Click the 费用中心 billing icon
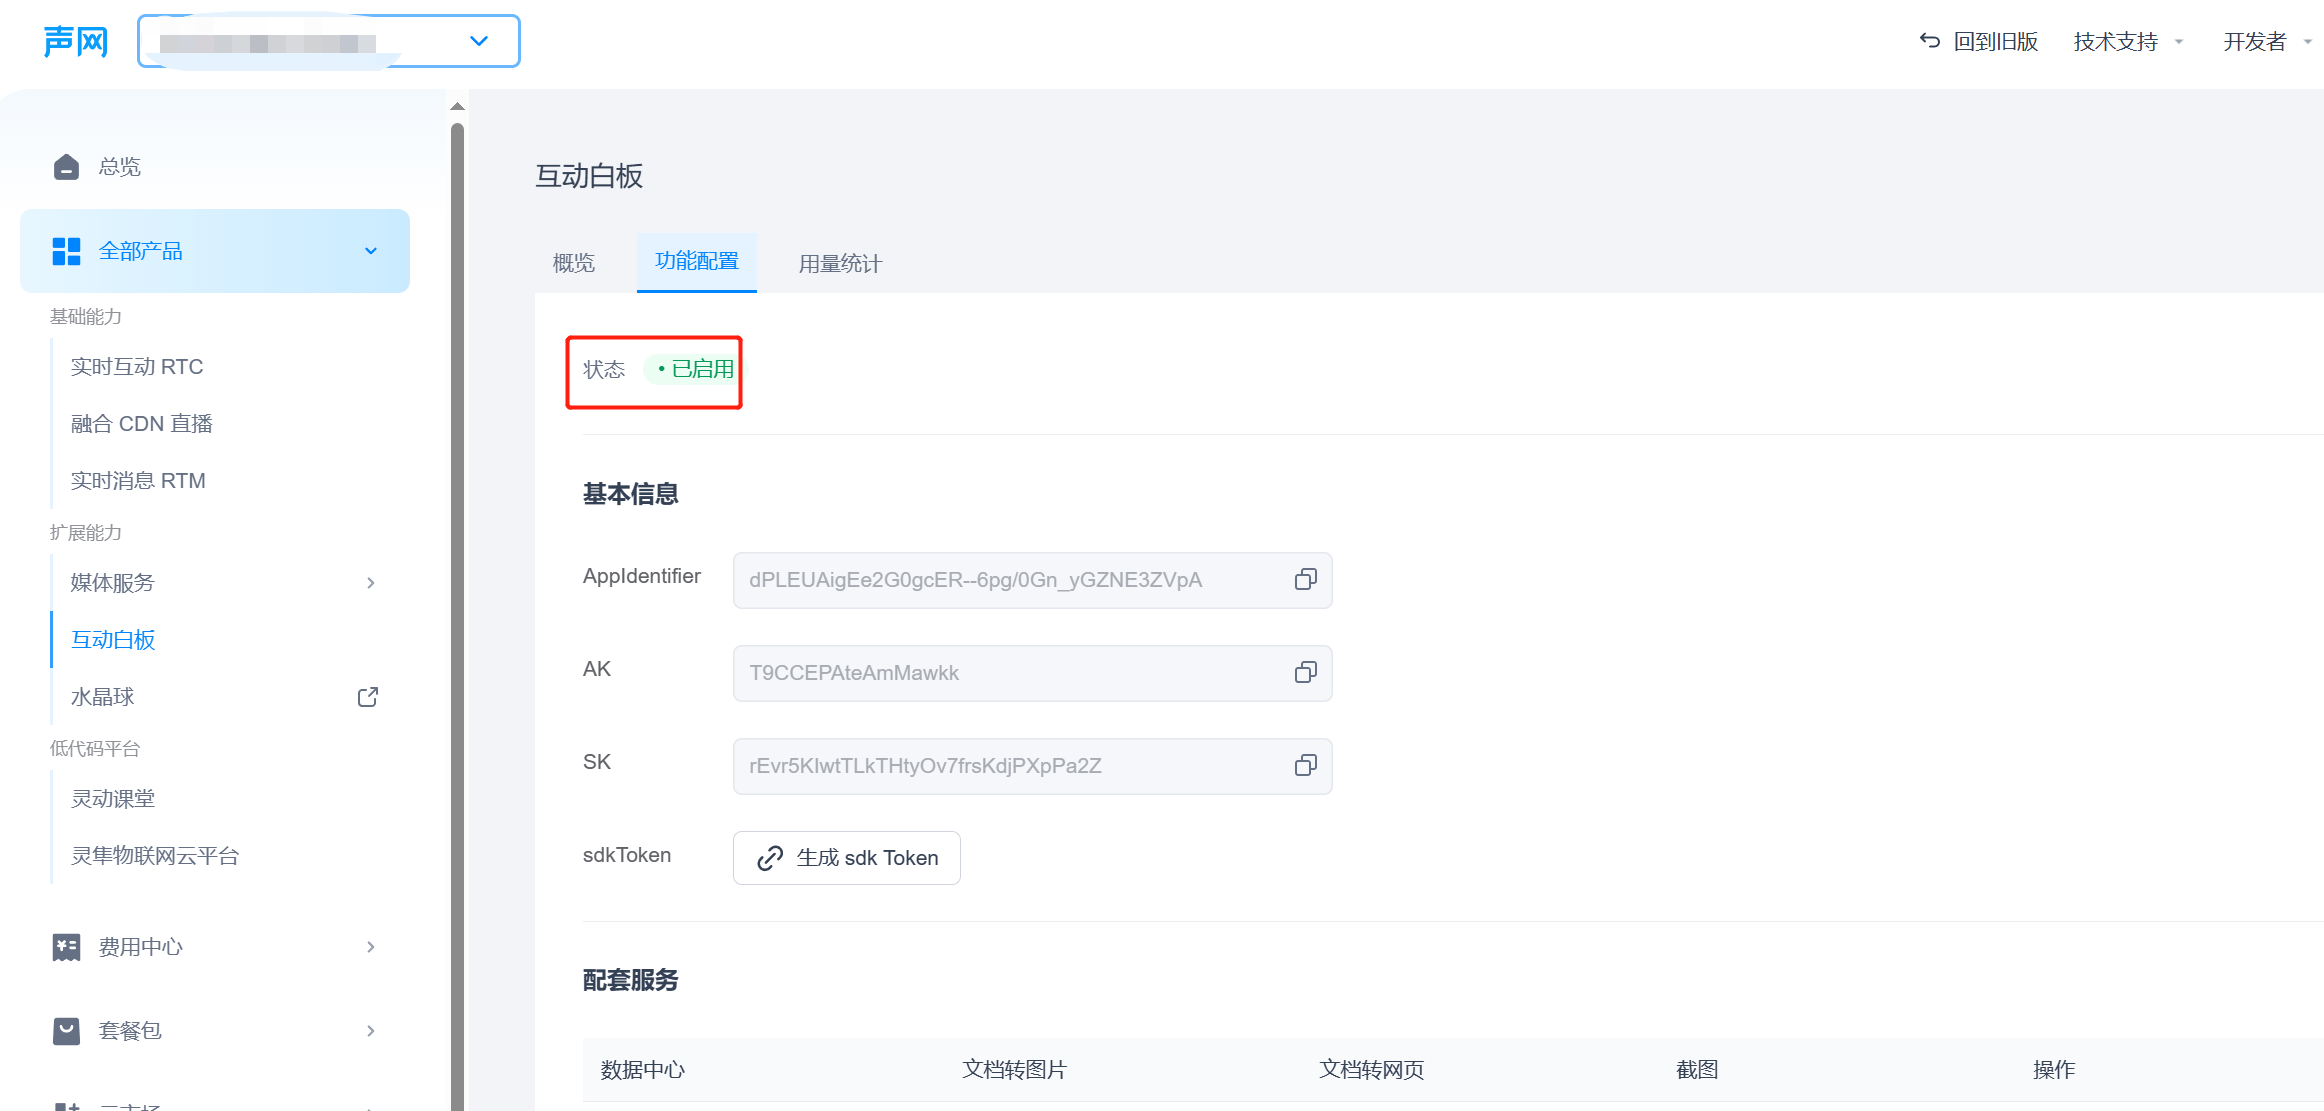2324x1111 pixels. [66, 947]
